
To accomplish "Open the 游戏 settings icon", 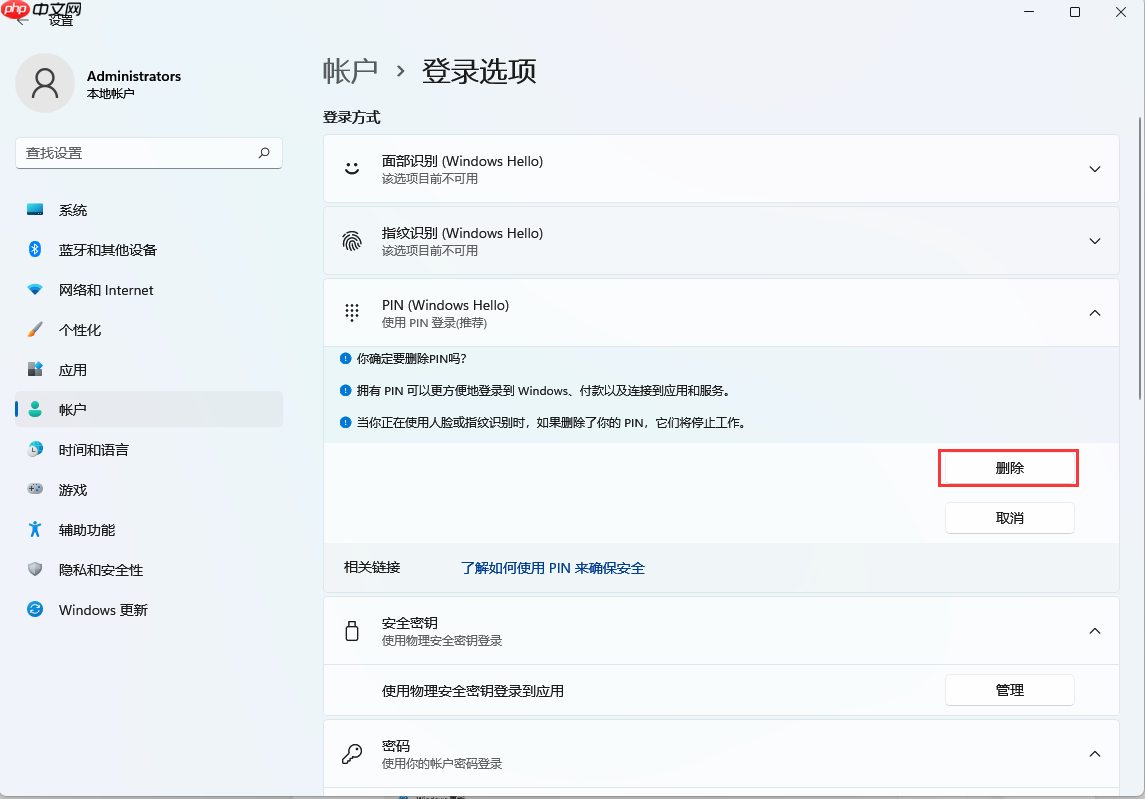I will [x=34, y=489].
